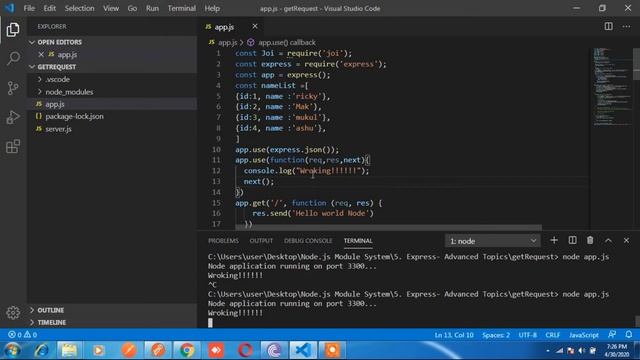The width and height of the screenshot is (640, 360).
Task: Open the View menu
Action: 111,8
